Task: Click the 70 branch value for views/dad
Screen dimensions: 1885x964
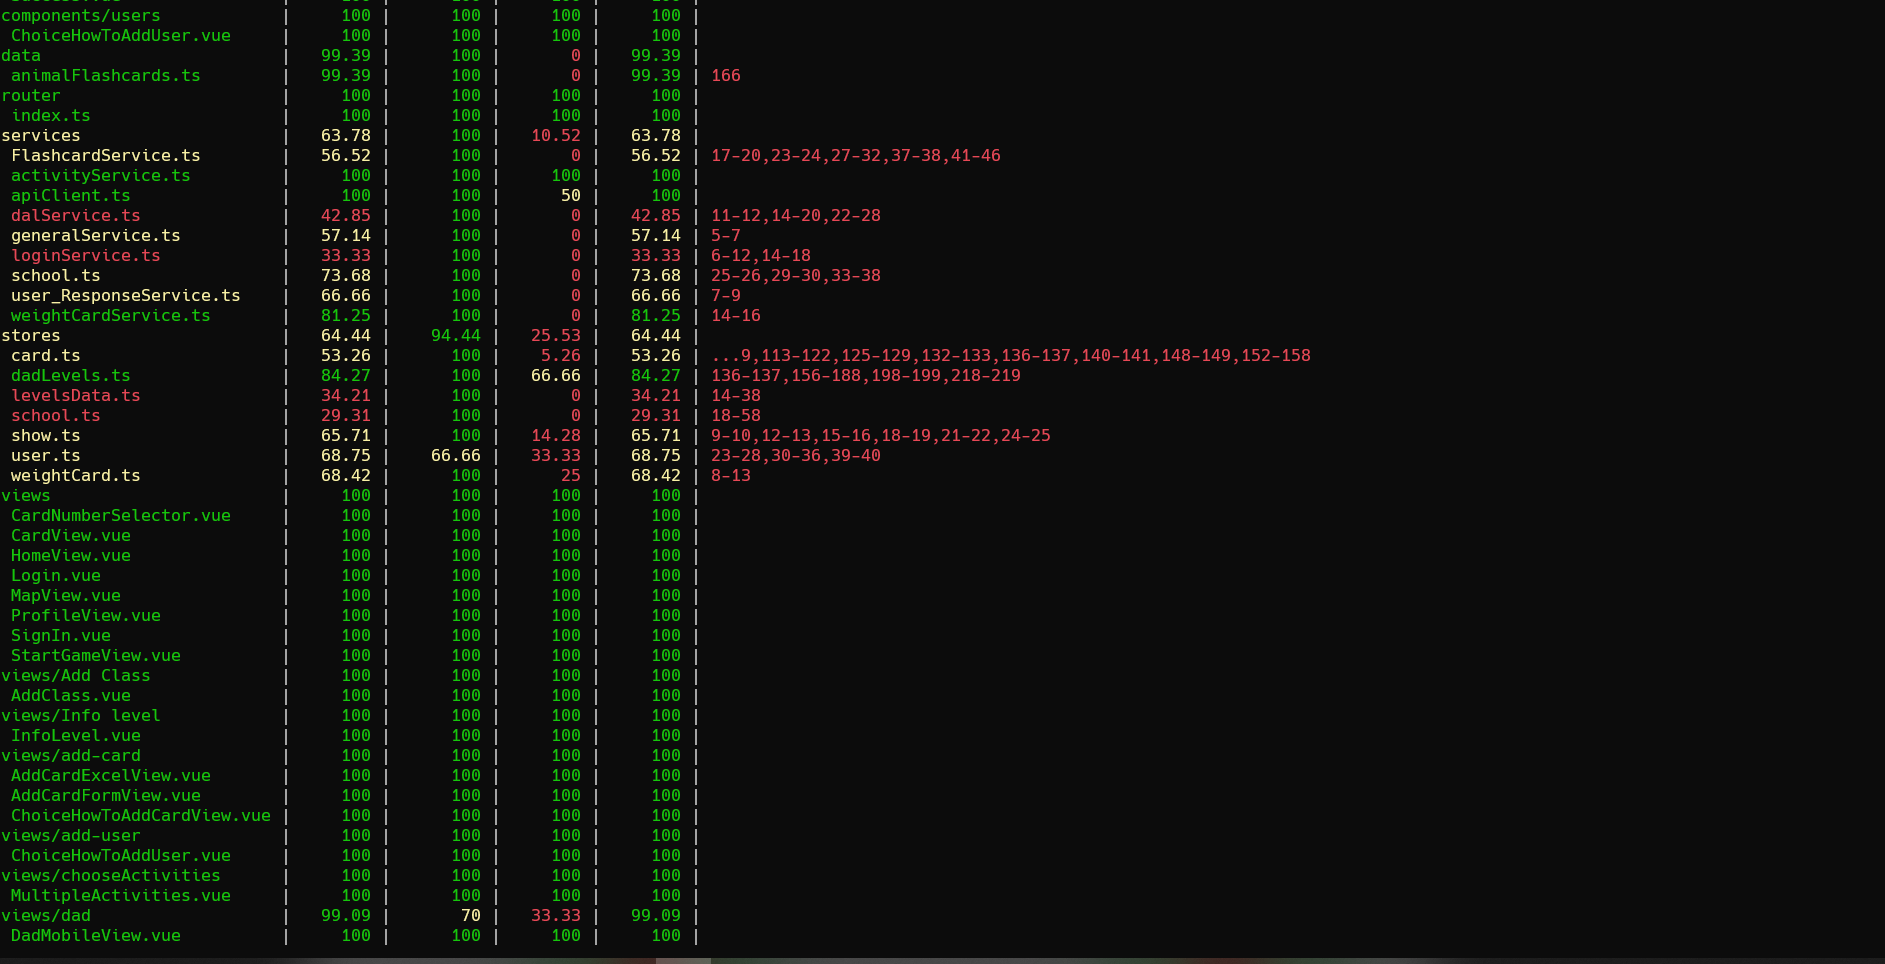Action: pyautogui.click(x=471, y=916)
